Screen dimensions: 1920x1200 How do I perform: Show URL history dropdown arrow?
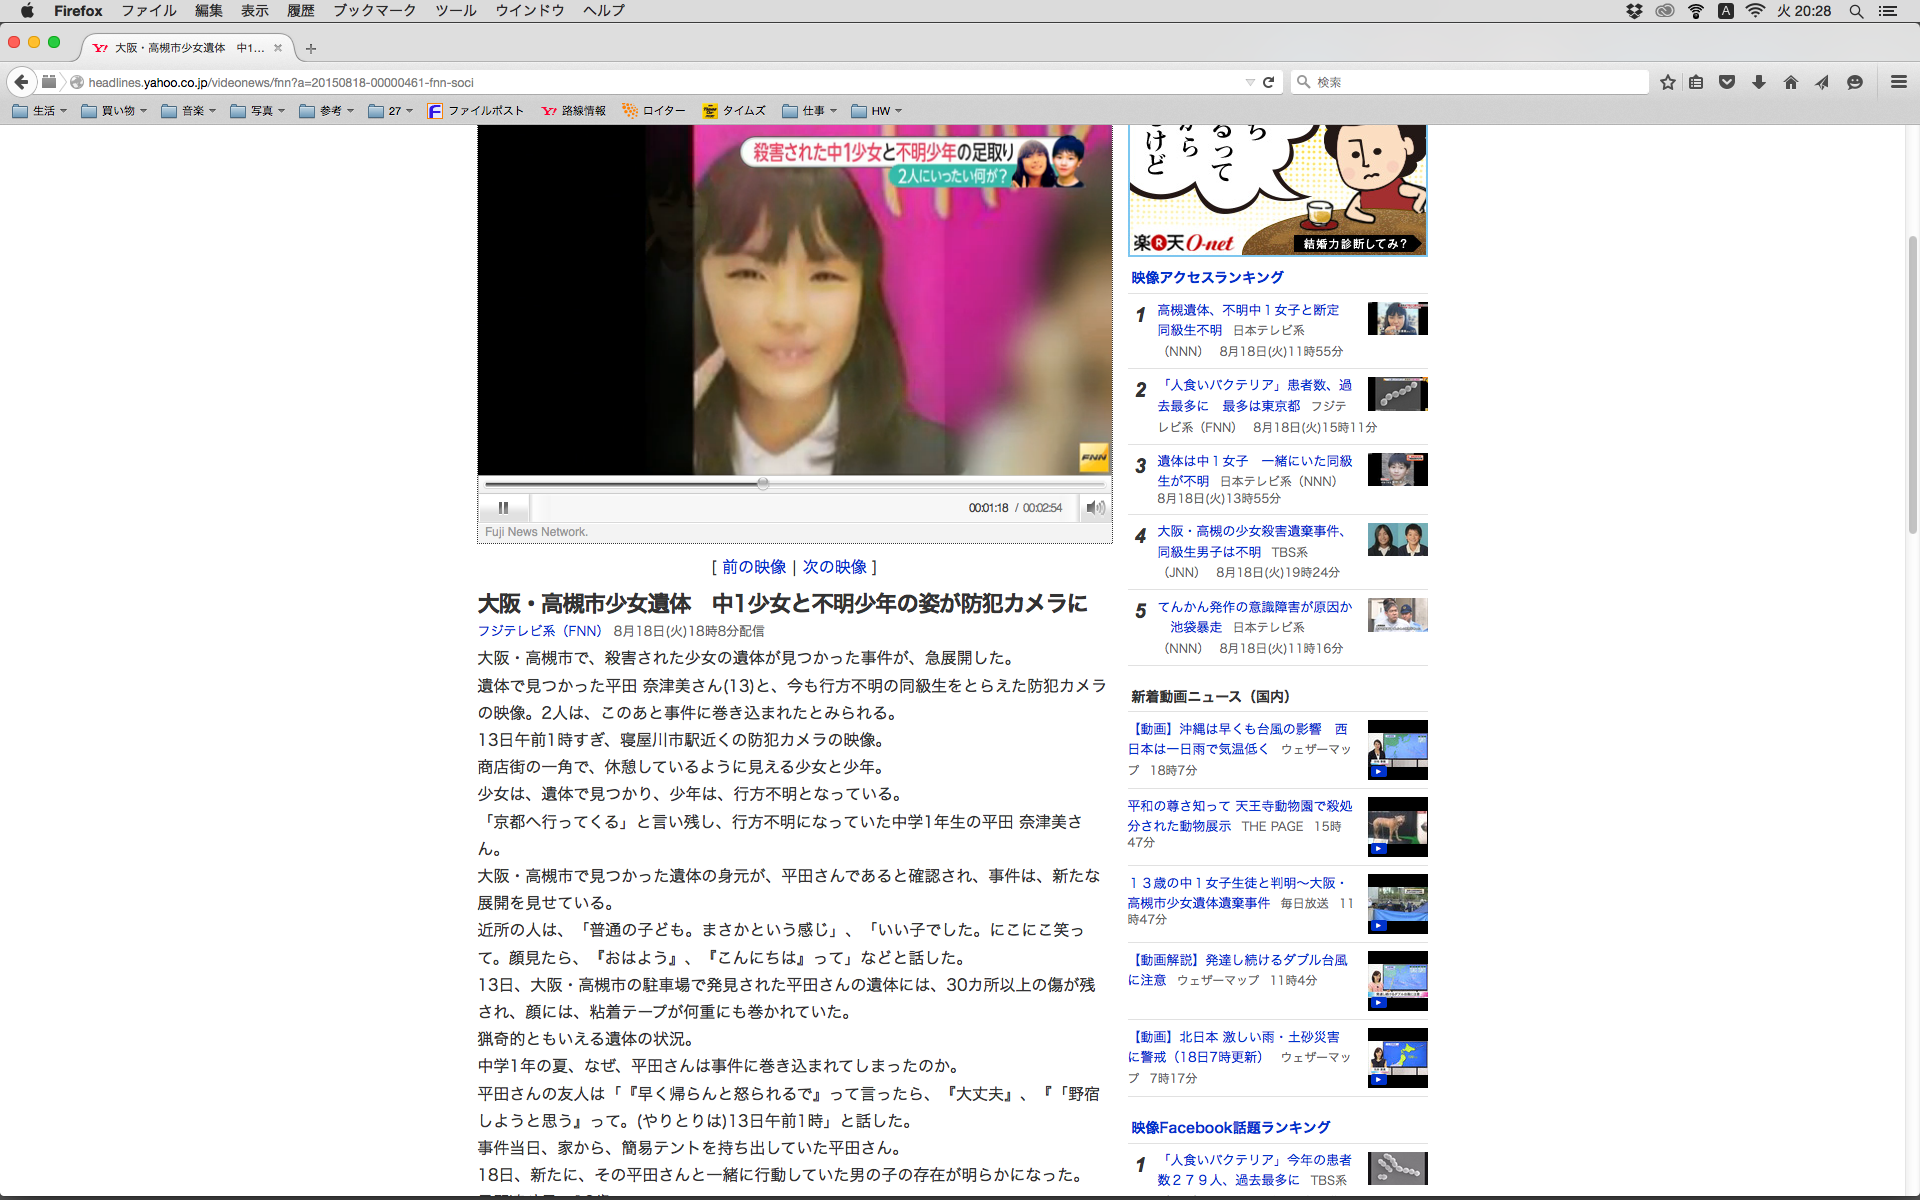coord(1250,82)
